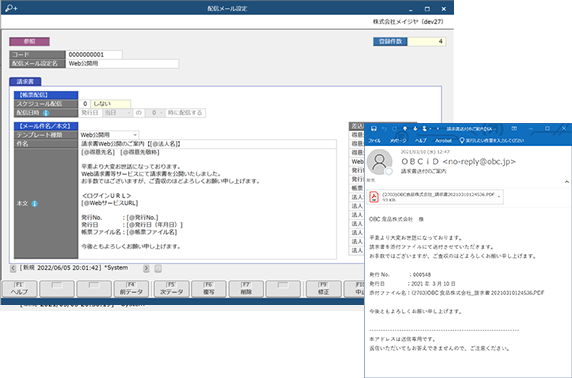Click the small square icon after the history arrows

tap(158, 269)
